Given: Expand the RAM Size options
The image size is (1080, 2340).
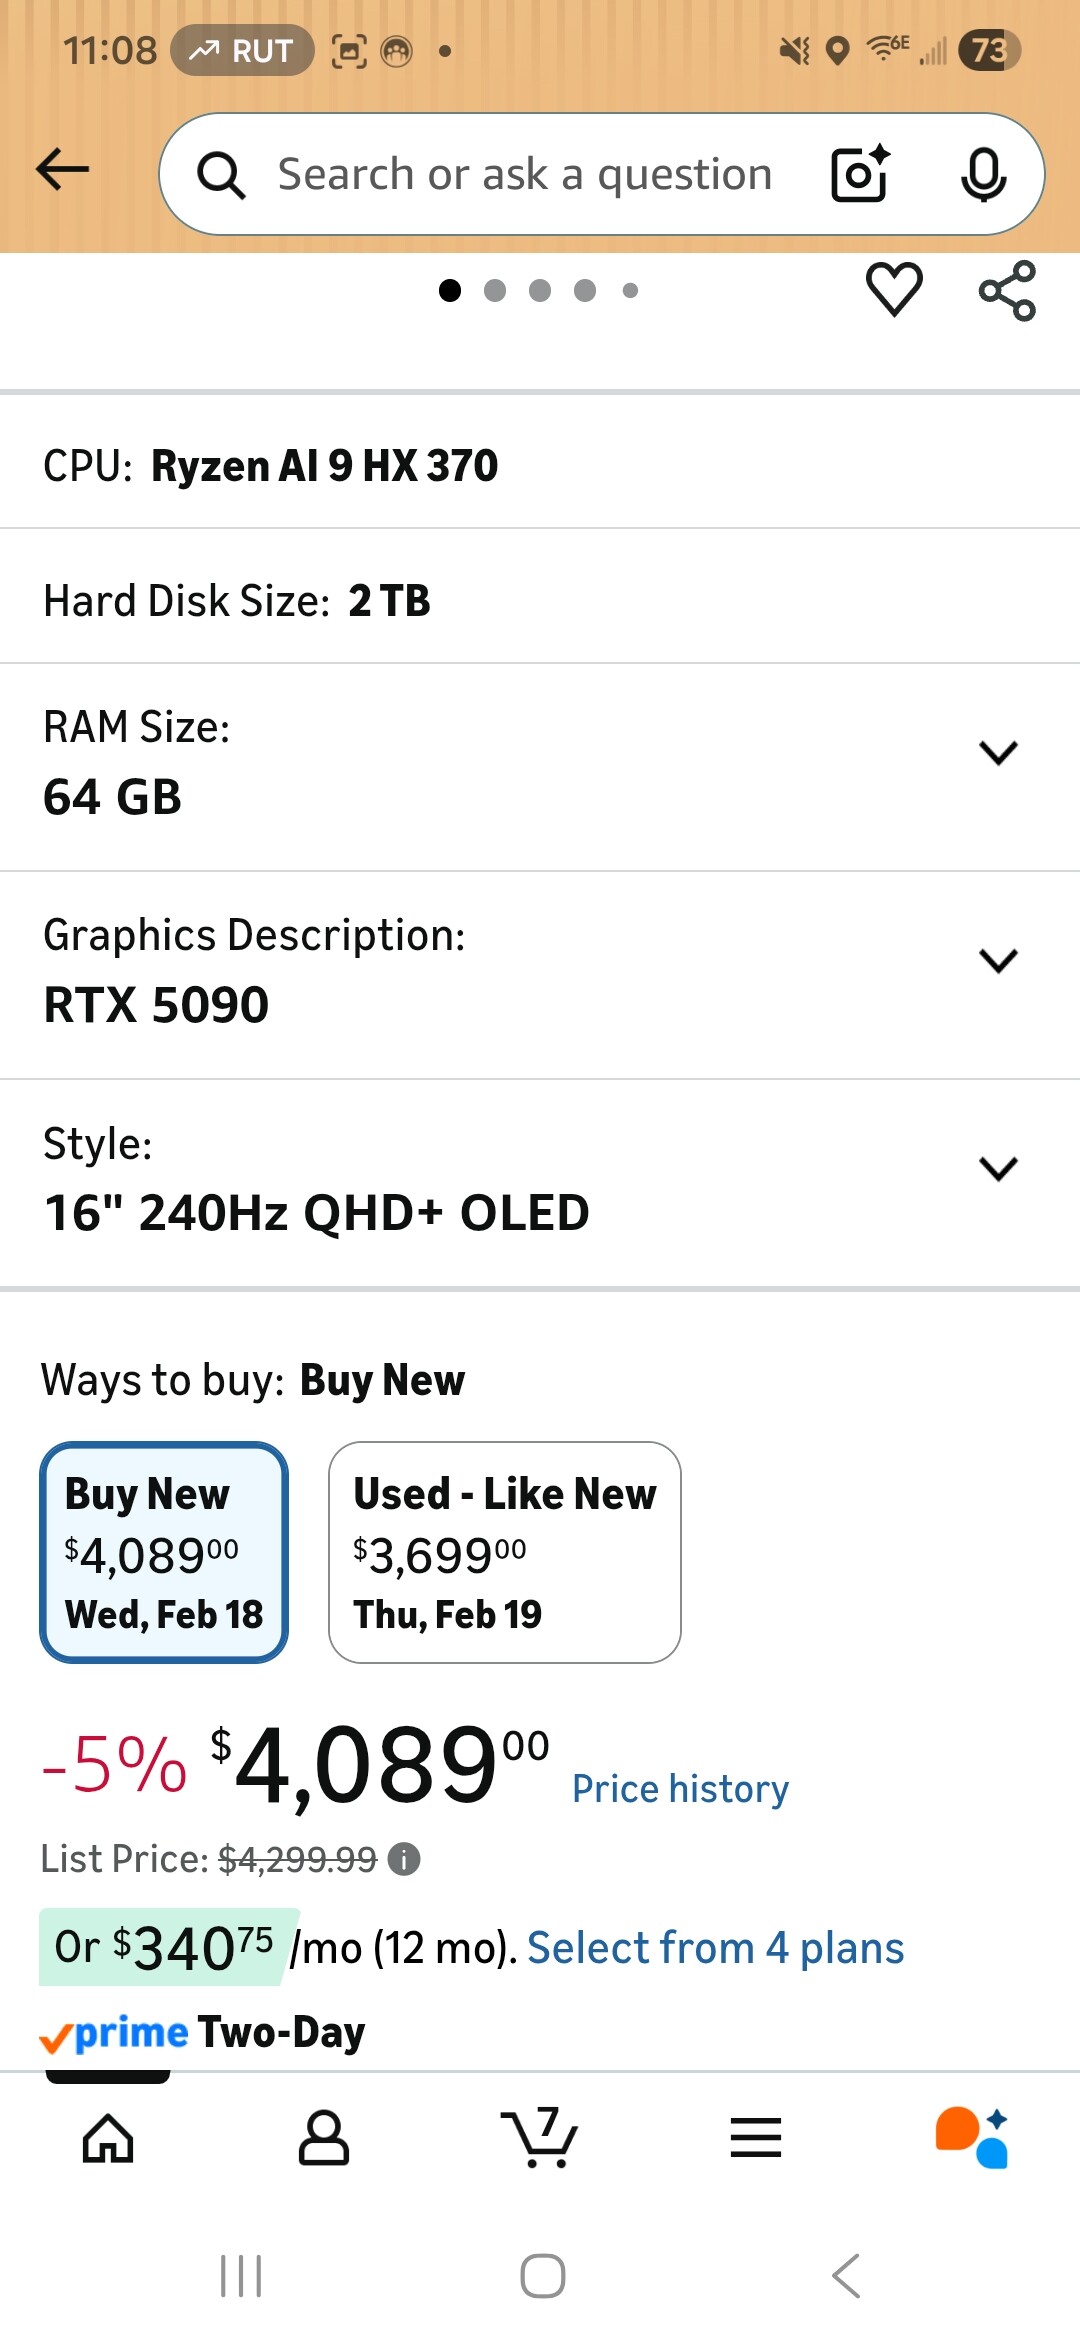Looking at the screenshot, I should point(998,752).
